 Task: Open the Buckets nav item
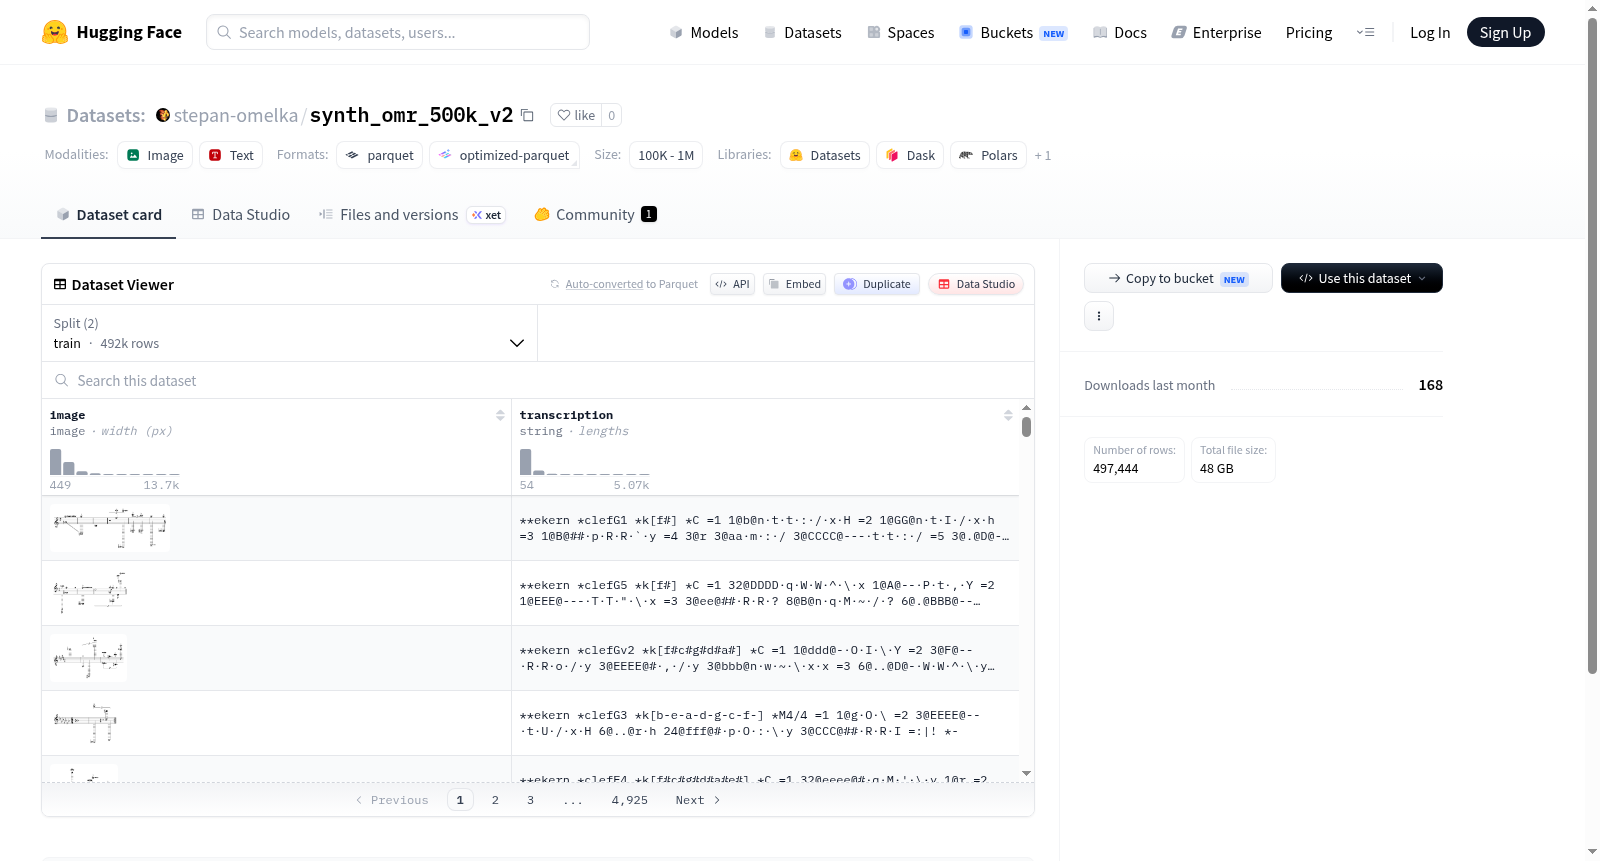click(x=1013, y=32)
